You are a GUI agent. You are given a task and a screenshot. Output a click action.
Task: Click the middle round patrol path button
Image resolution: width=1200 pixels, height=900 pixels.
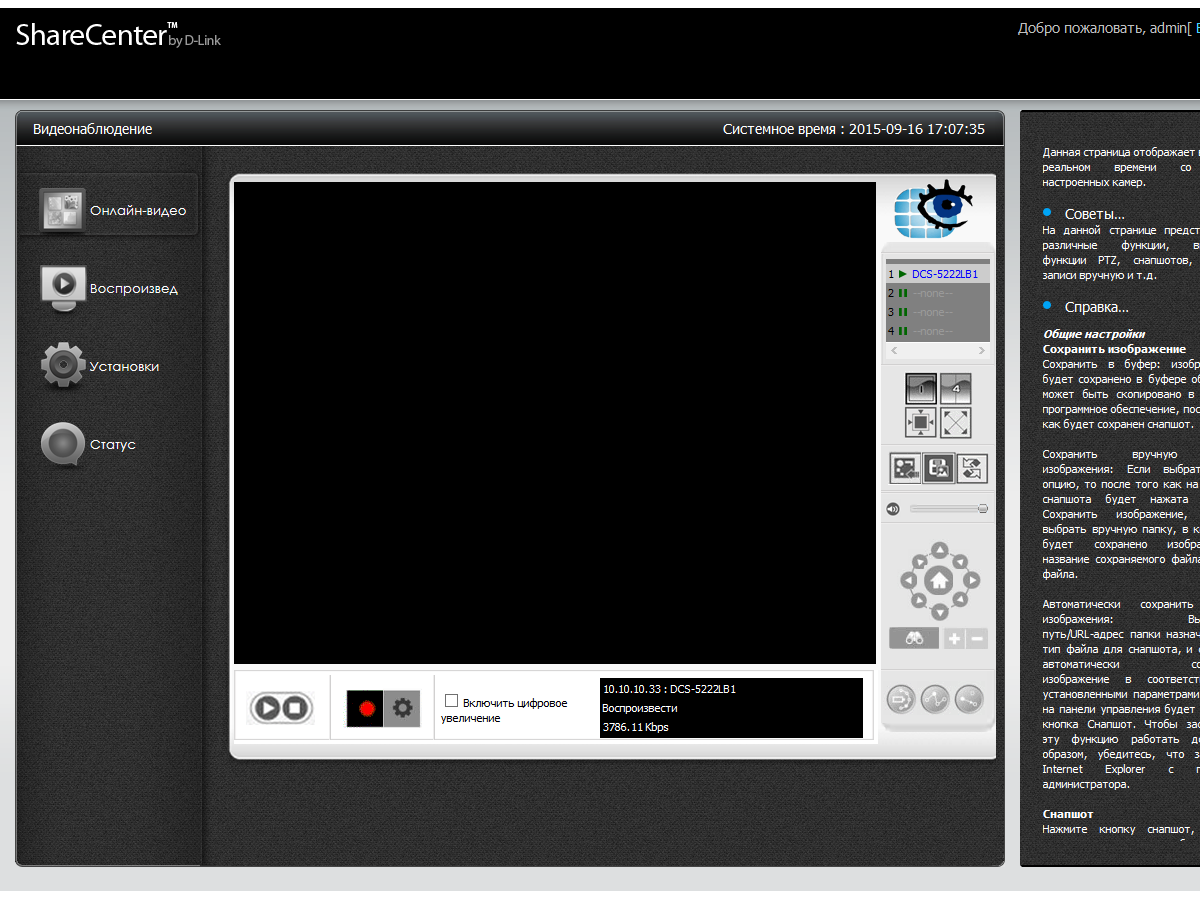(x=935, y=698)
